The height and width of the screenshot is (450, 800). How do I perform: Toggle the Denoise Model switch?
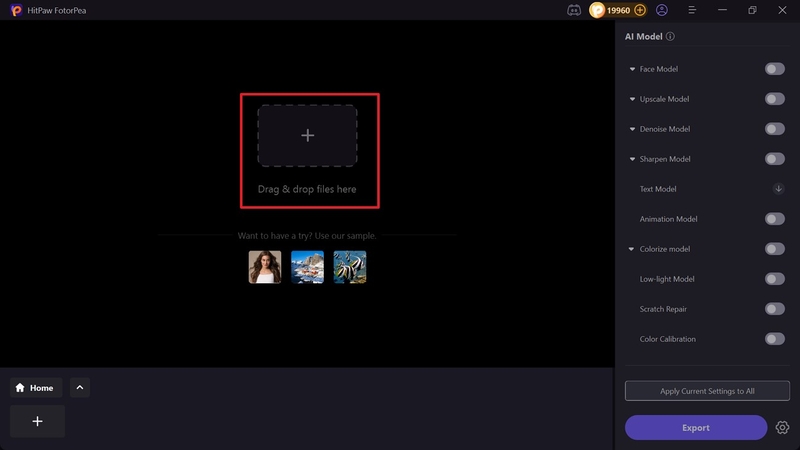pos(774,129)
